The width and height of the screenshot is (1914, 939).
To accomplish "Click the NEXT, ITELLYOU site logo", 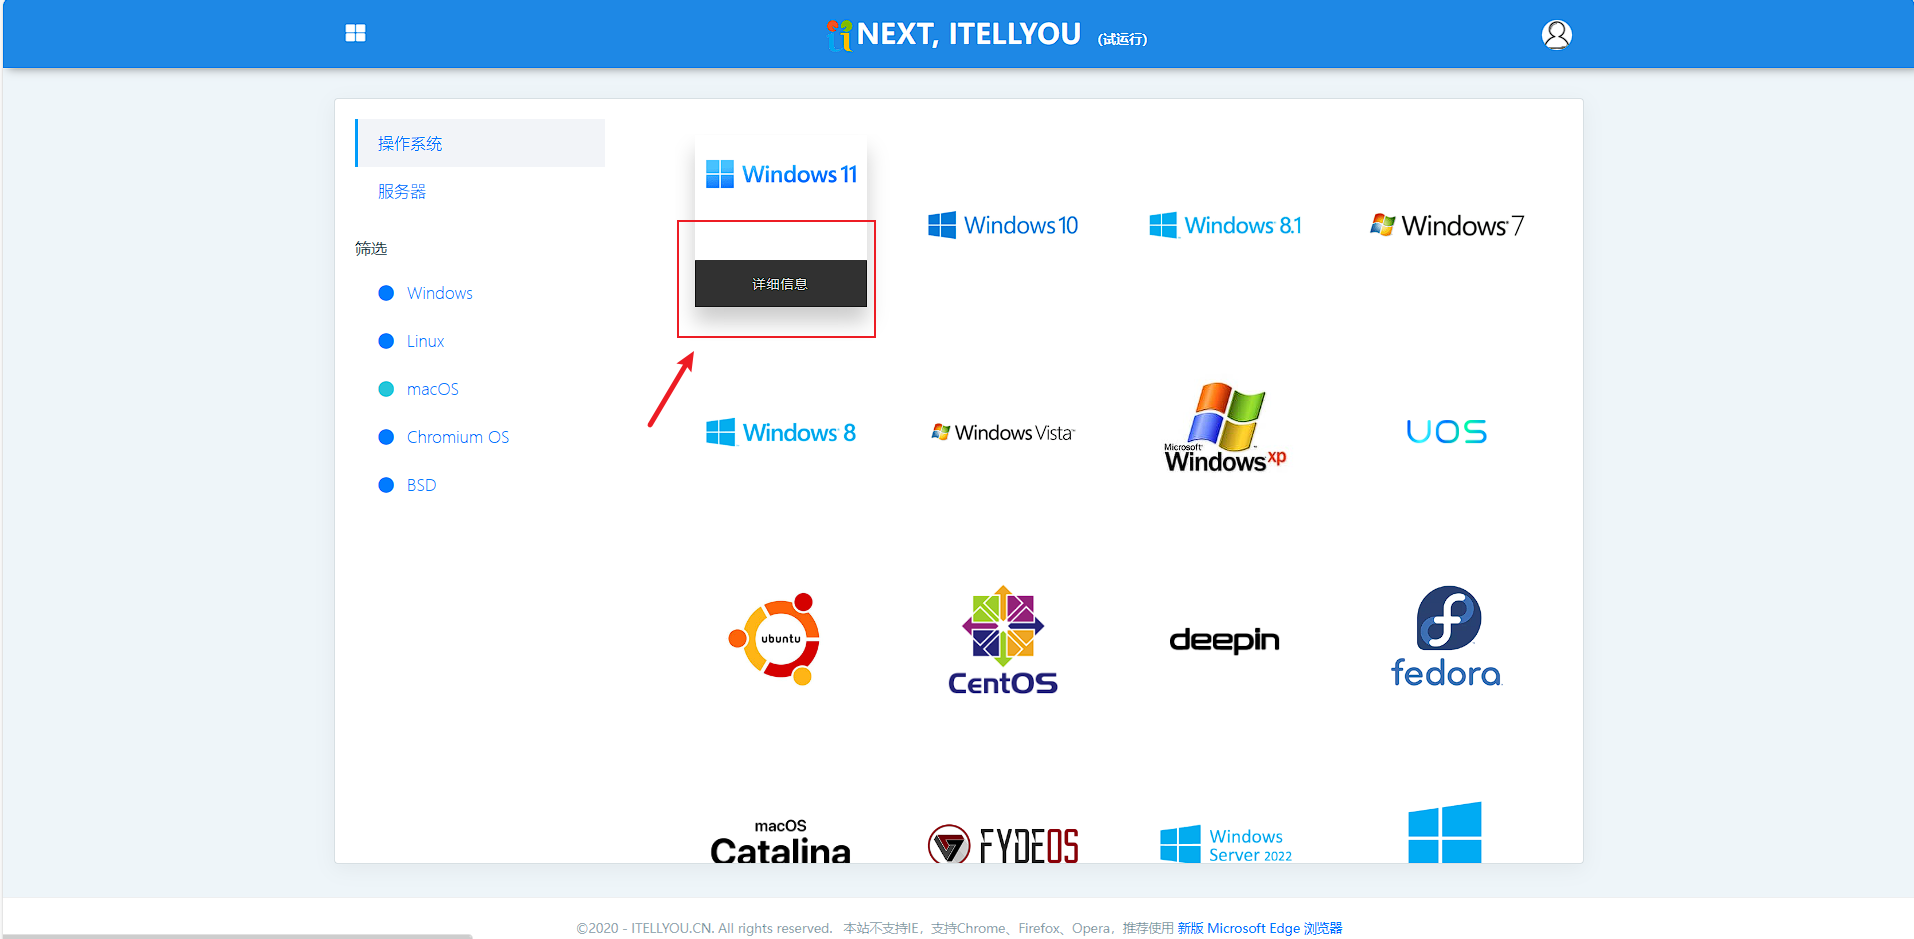I will pyautogui.click(x=955, y=35).
